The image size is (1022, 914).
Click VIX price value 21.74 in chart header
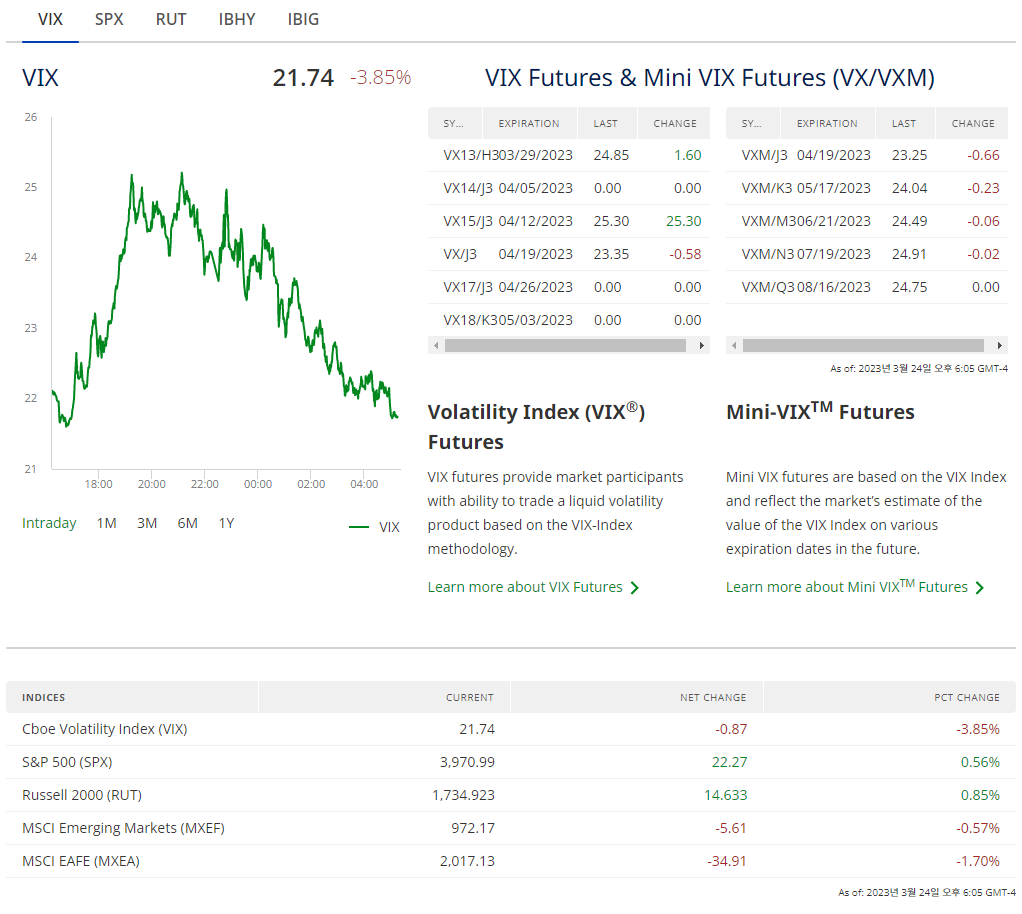[x=303, y=78]
